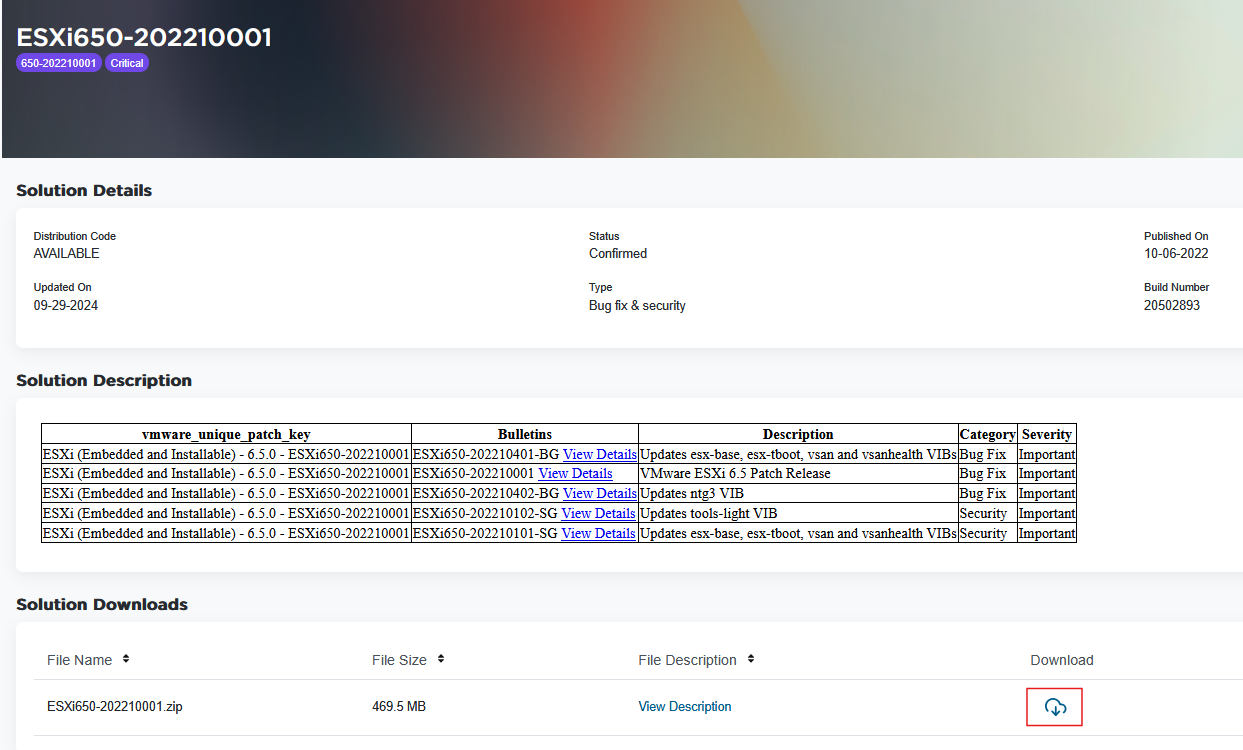Click the Description column header in table
This screenshot has height=750, width=1243.
[798, 434]
